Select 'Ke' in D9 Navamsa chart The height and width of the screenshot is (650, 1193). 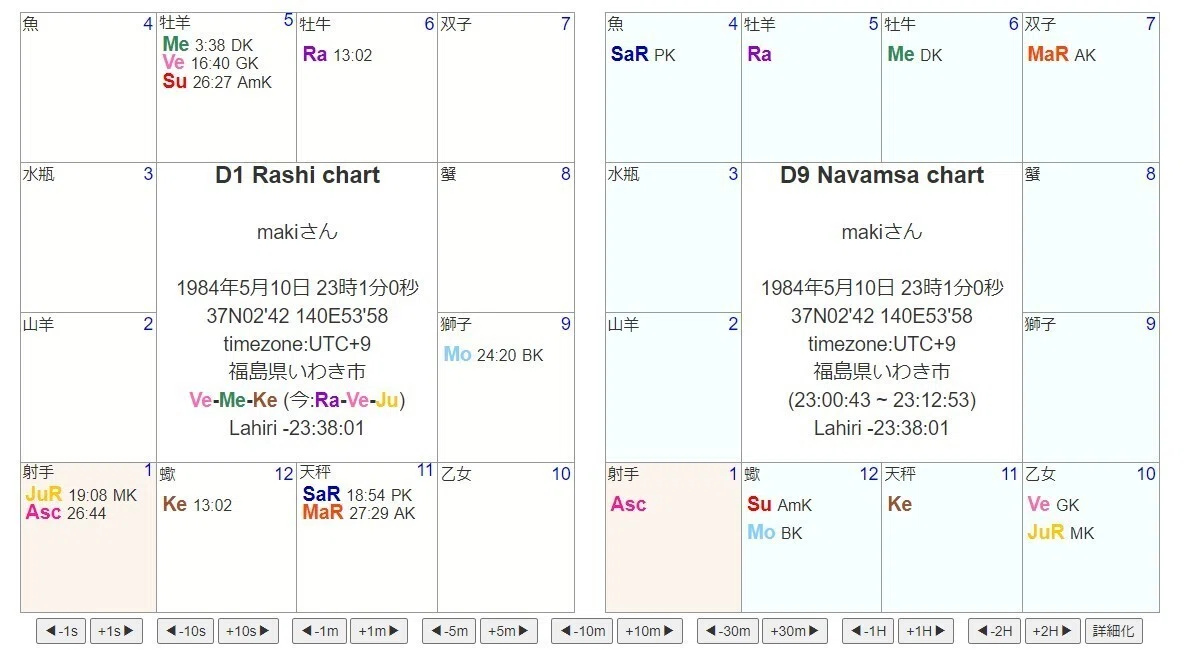(899, 504)
